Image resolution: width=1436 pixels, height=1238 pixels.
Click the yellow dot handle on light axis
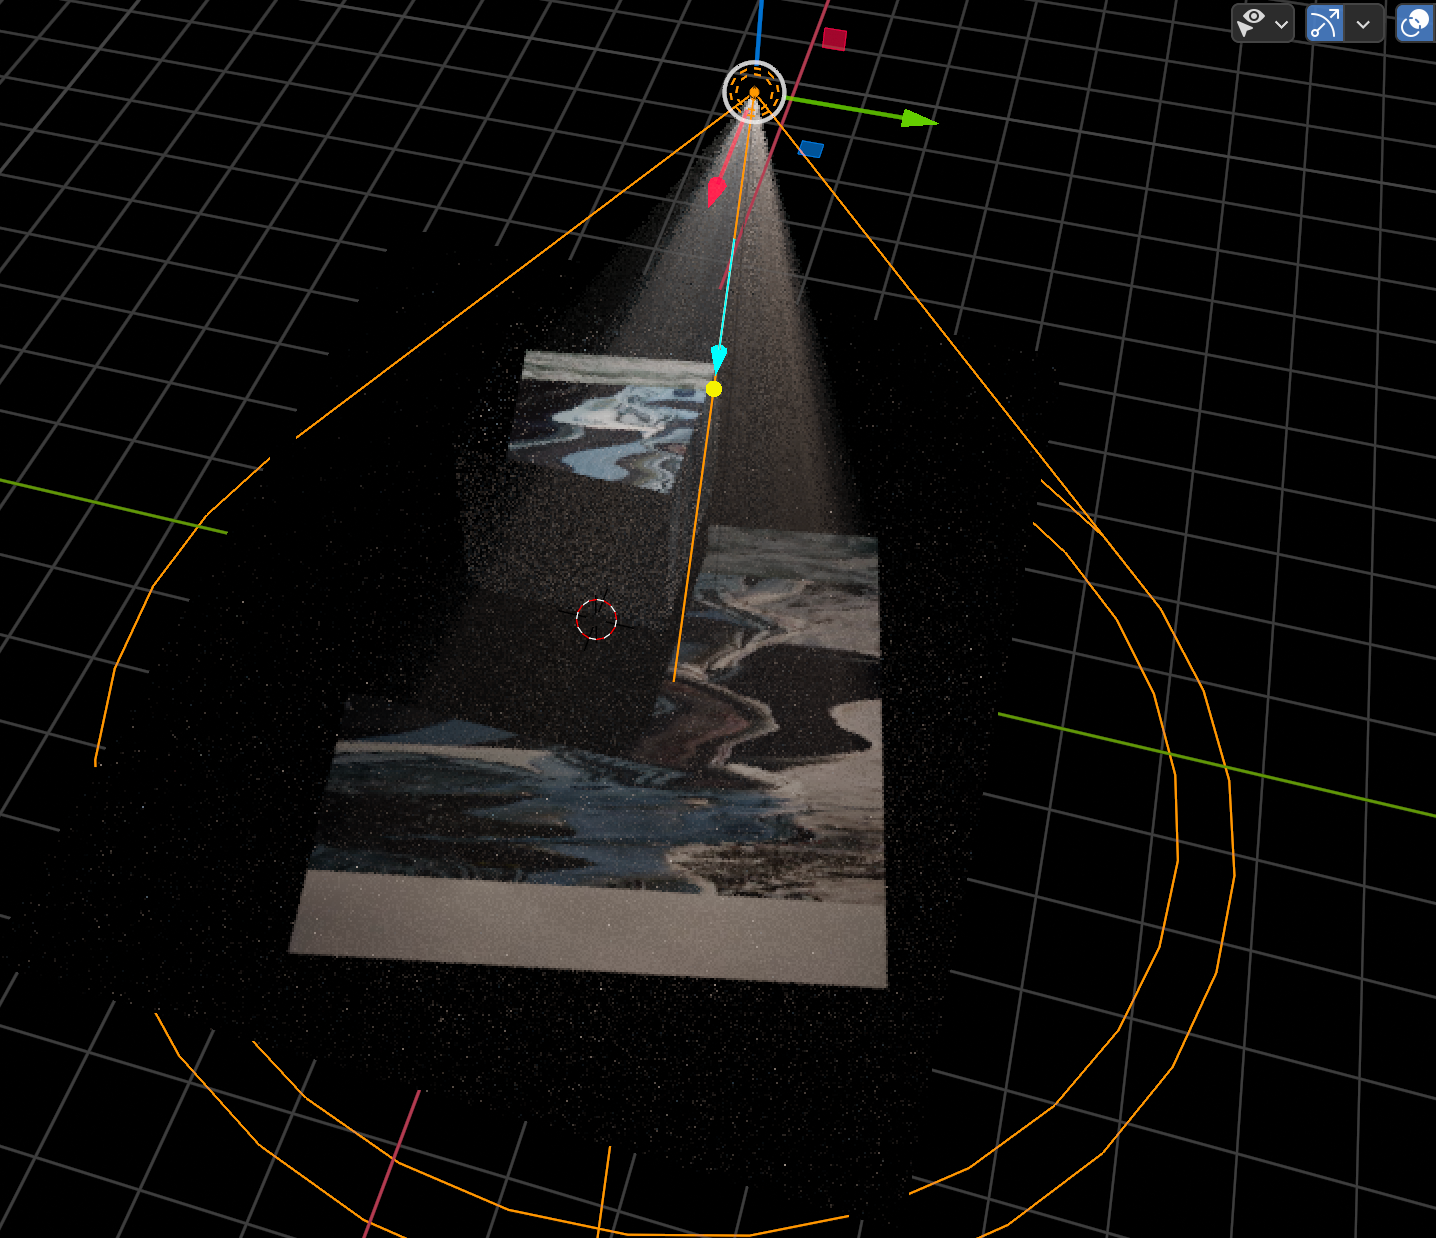[x=713, y=388]
